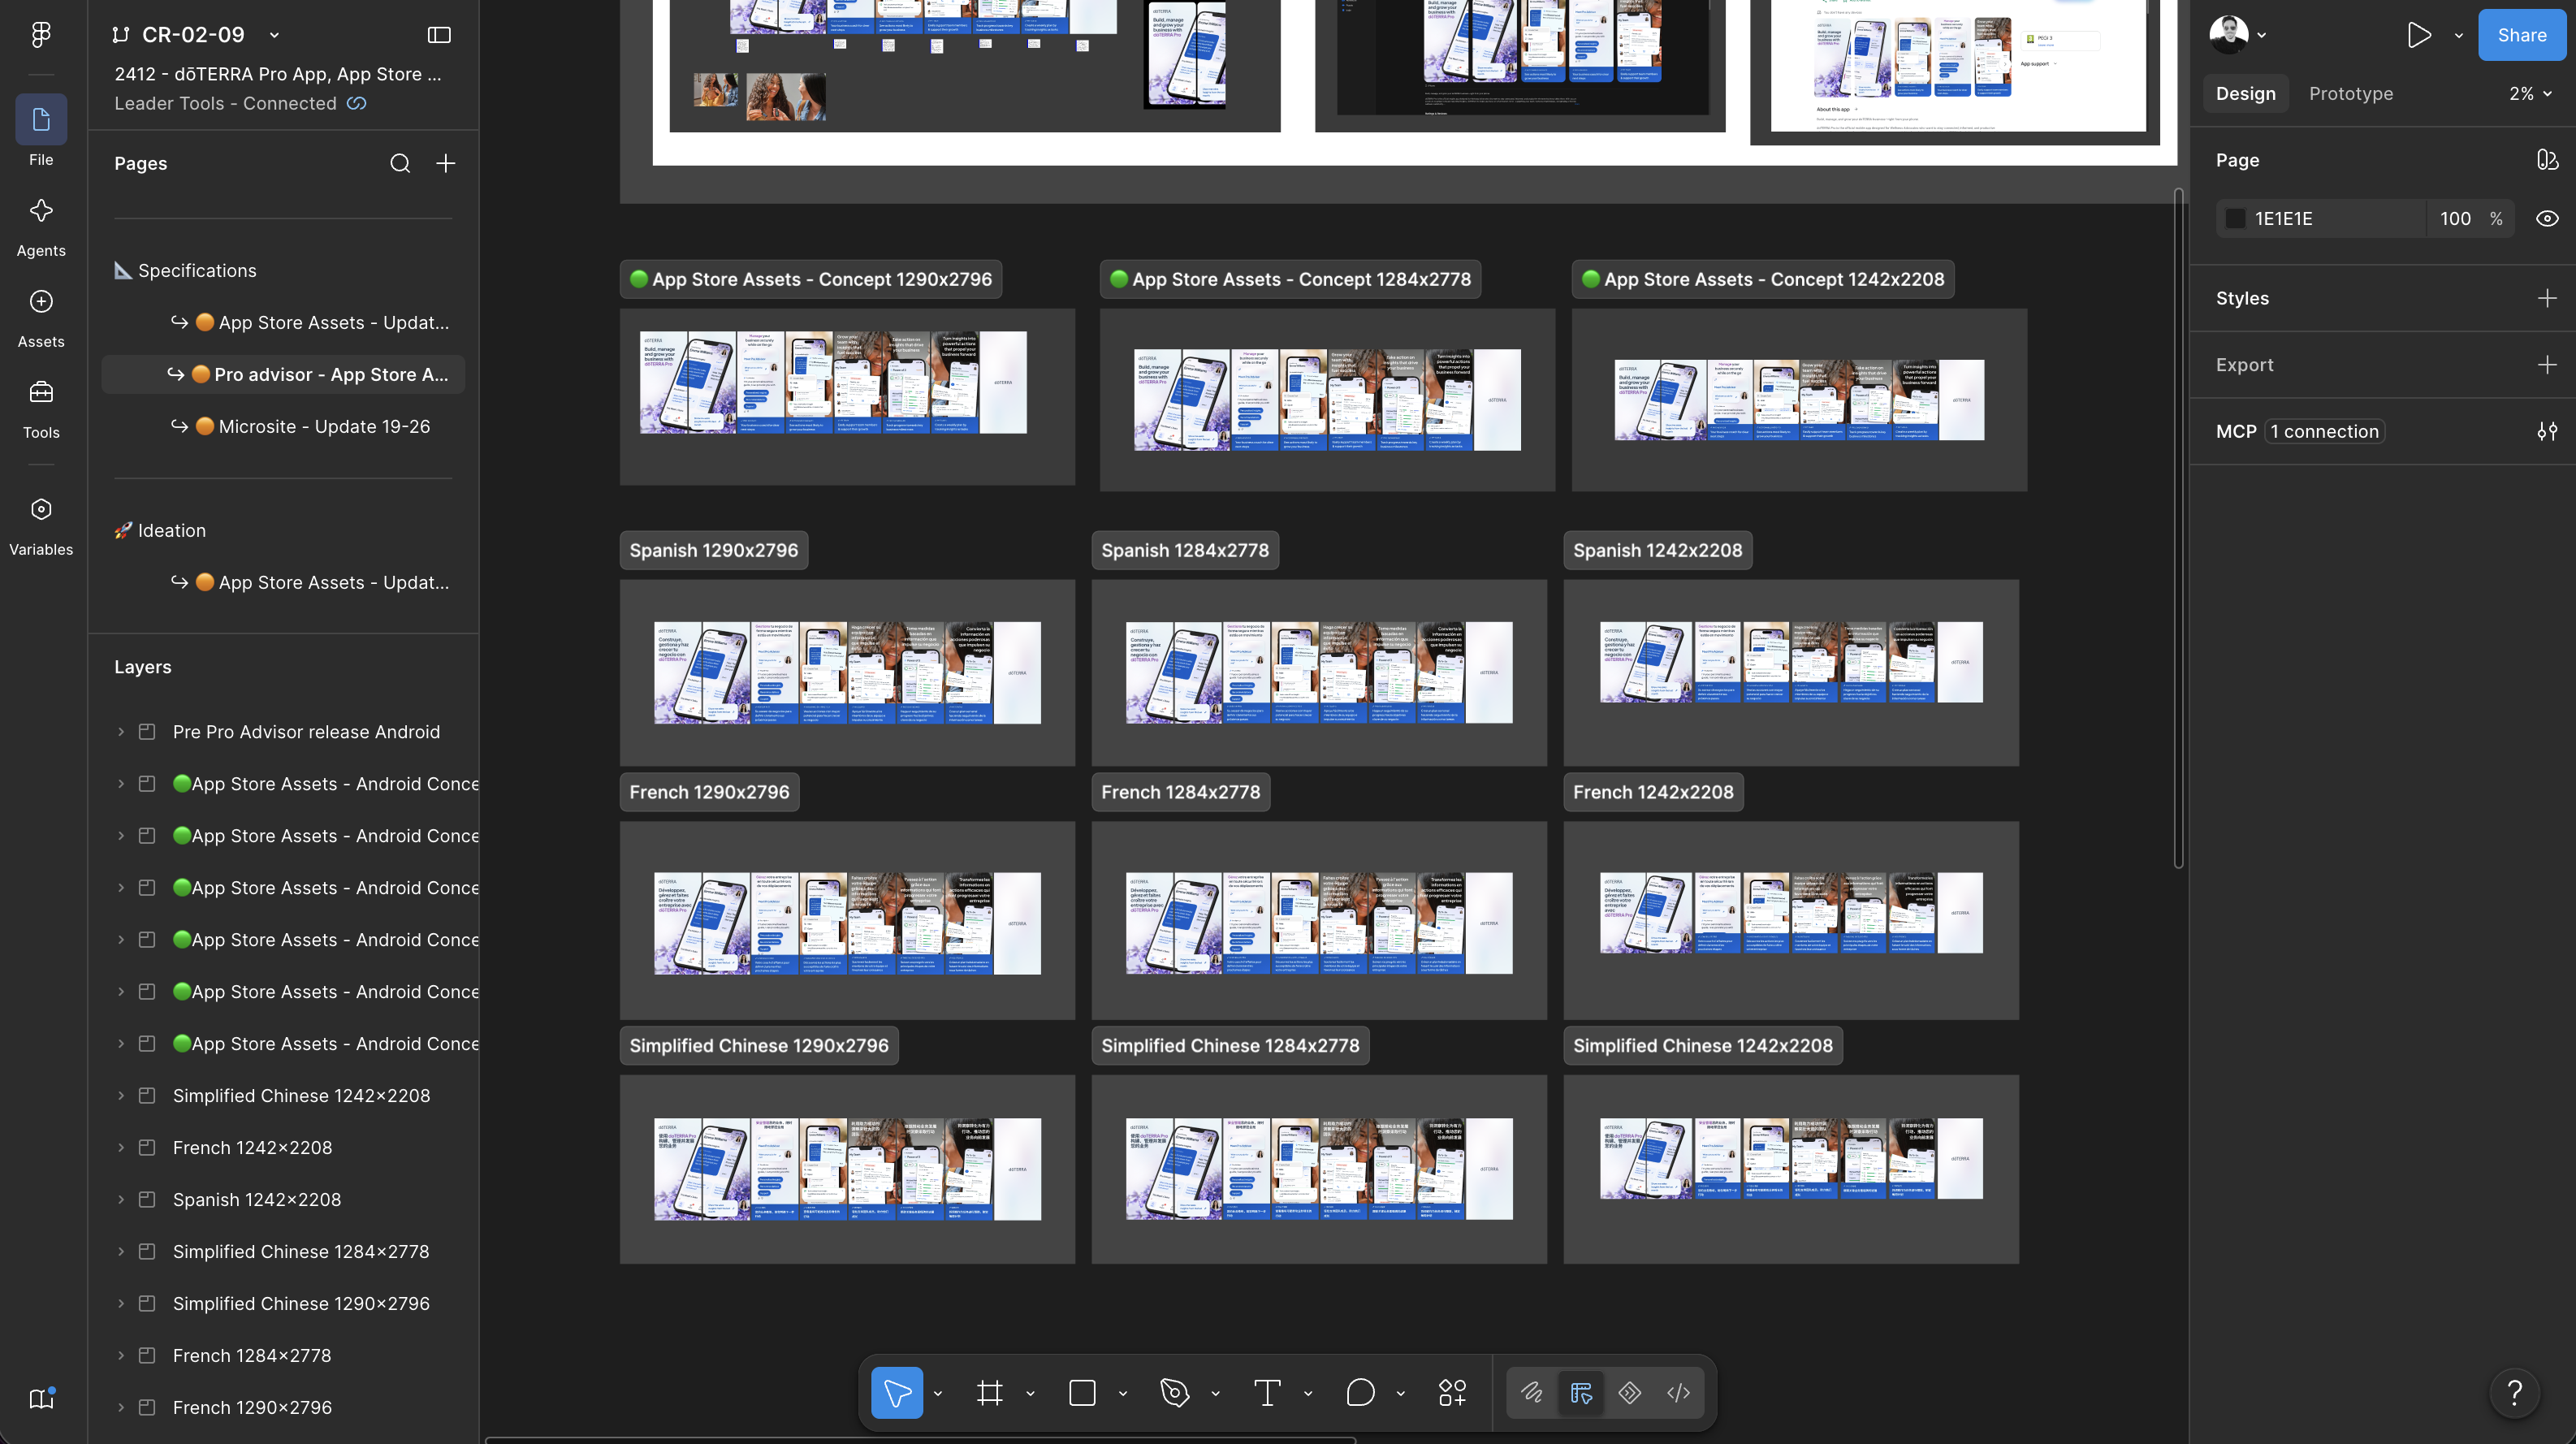Select the Pen tool
Screen dimensions: 2576x1444
click(x=1174, y=1392)
